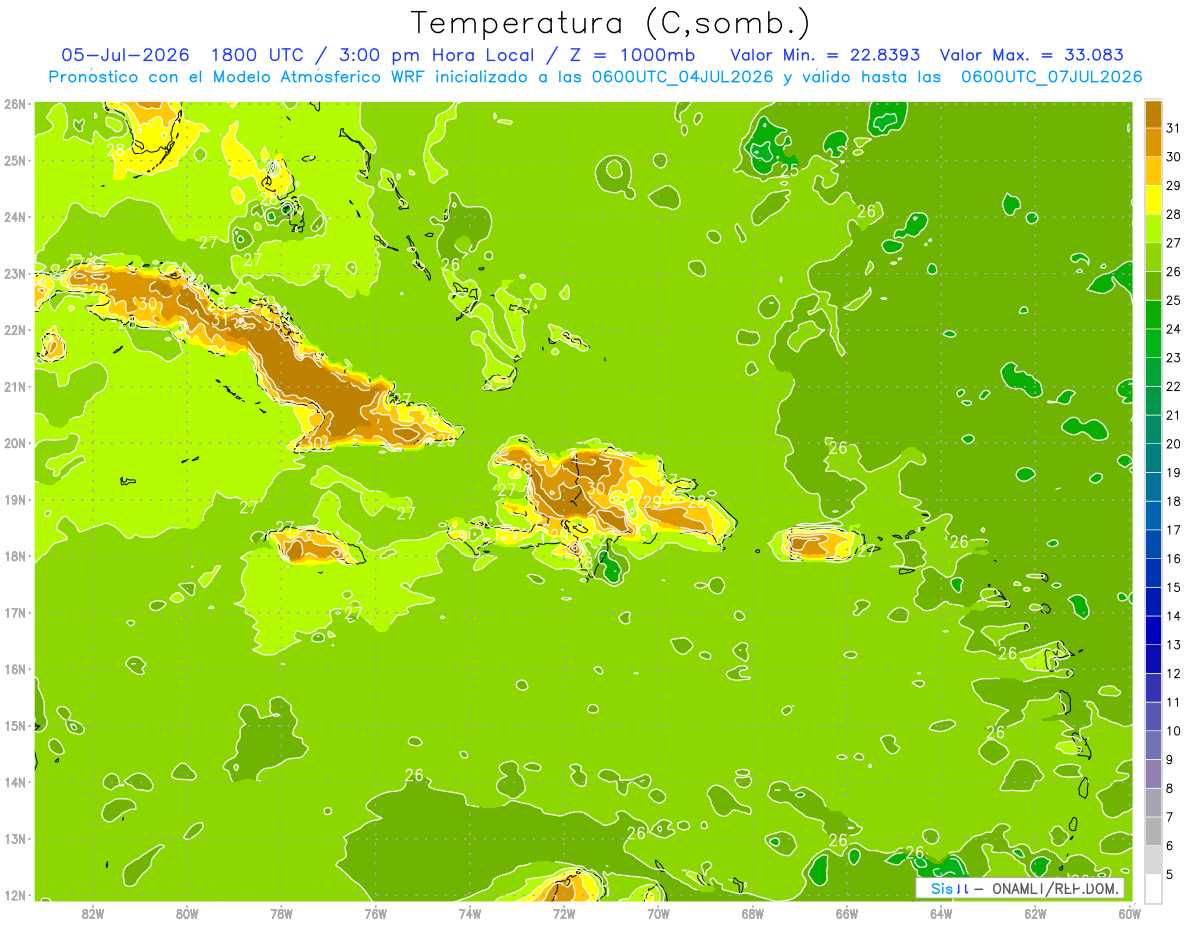Pick the gold legend segment between 29 and 30

pos(1152,171)
